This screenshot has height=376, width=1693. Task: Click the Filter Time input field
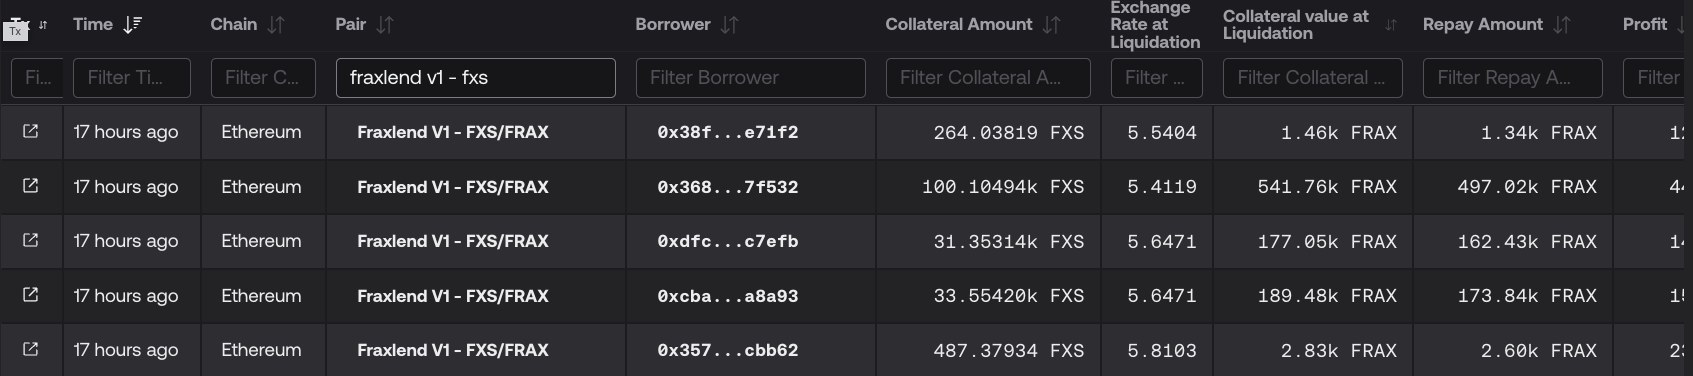coord(132,78)
